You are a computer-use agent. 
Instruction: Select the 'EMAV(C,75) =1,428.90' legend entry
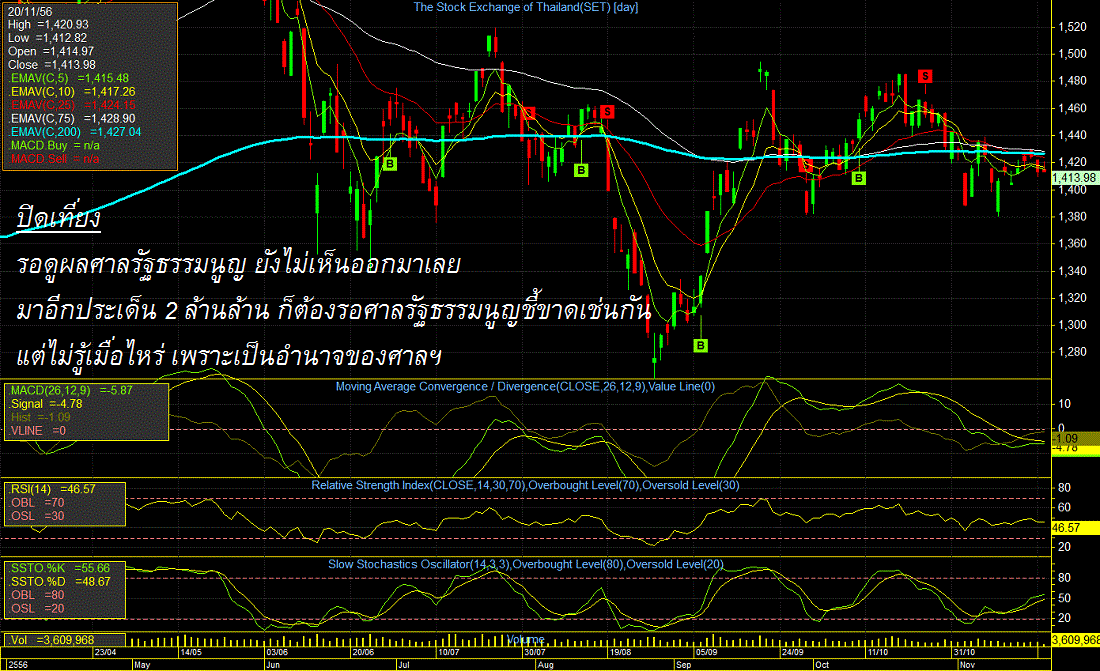tap(72, 119)
